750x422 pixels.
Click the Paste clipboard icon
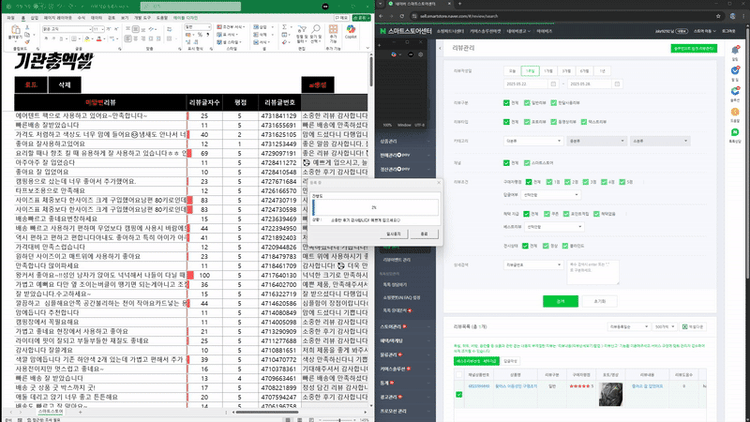click(15, 32)
